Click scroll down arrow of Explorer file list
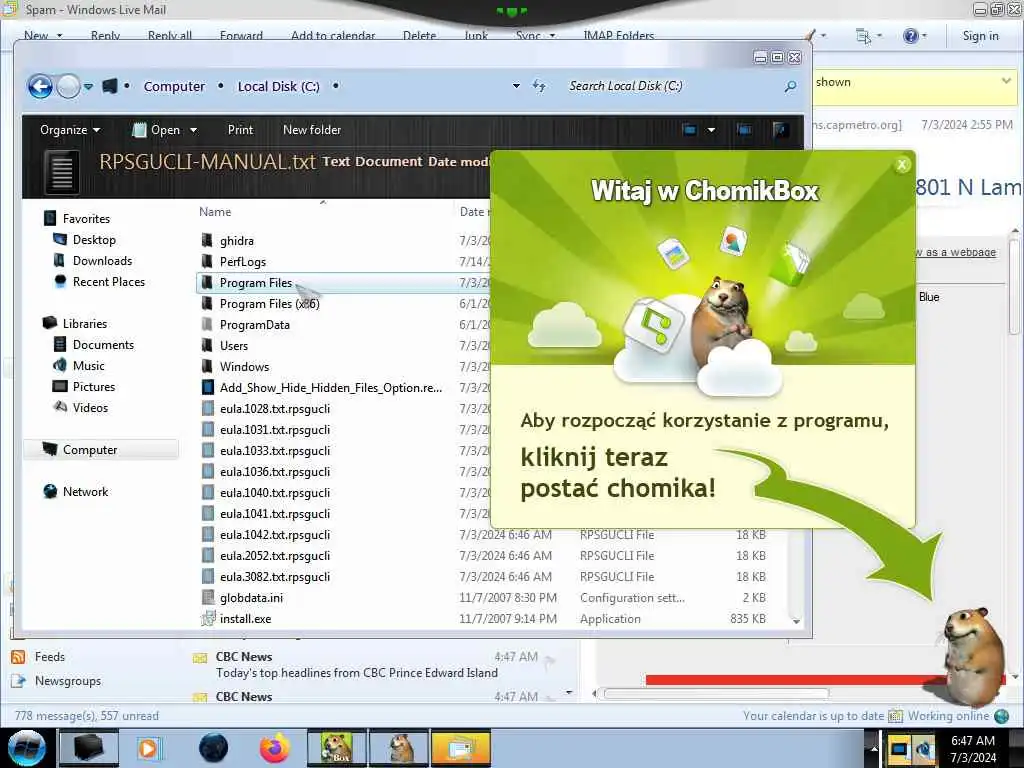 click(796, 621)
